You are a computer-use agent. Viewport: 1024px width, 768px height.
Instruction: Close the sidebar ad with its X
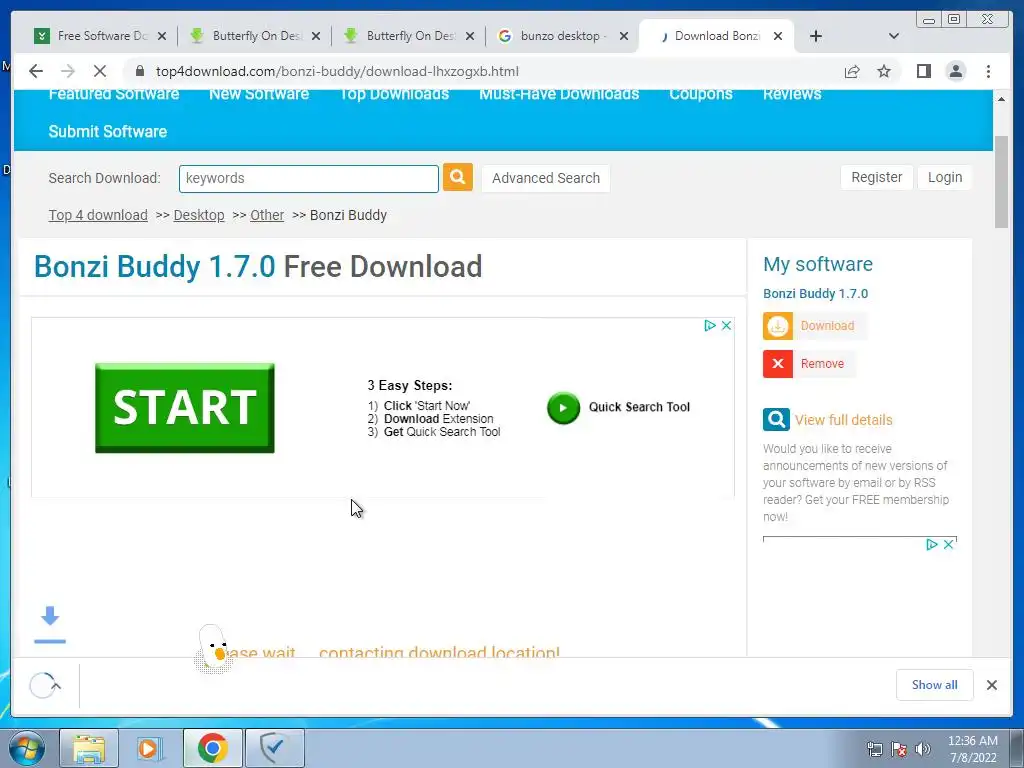[948, 544]
